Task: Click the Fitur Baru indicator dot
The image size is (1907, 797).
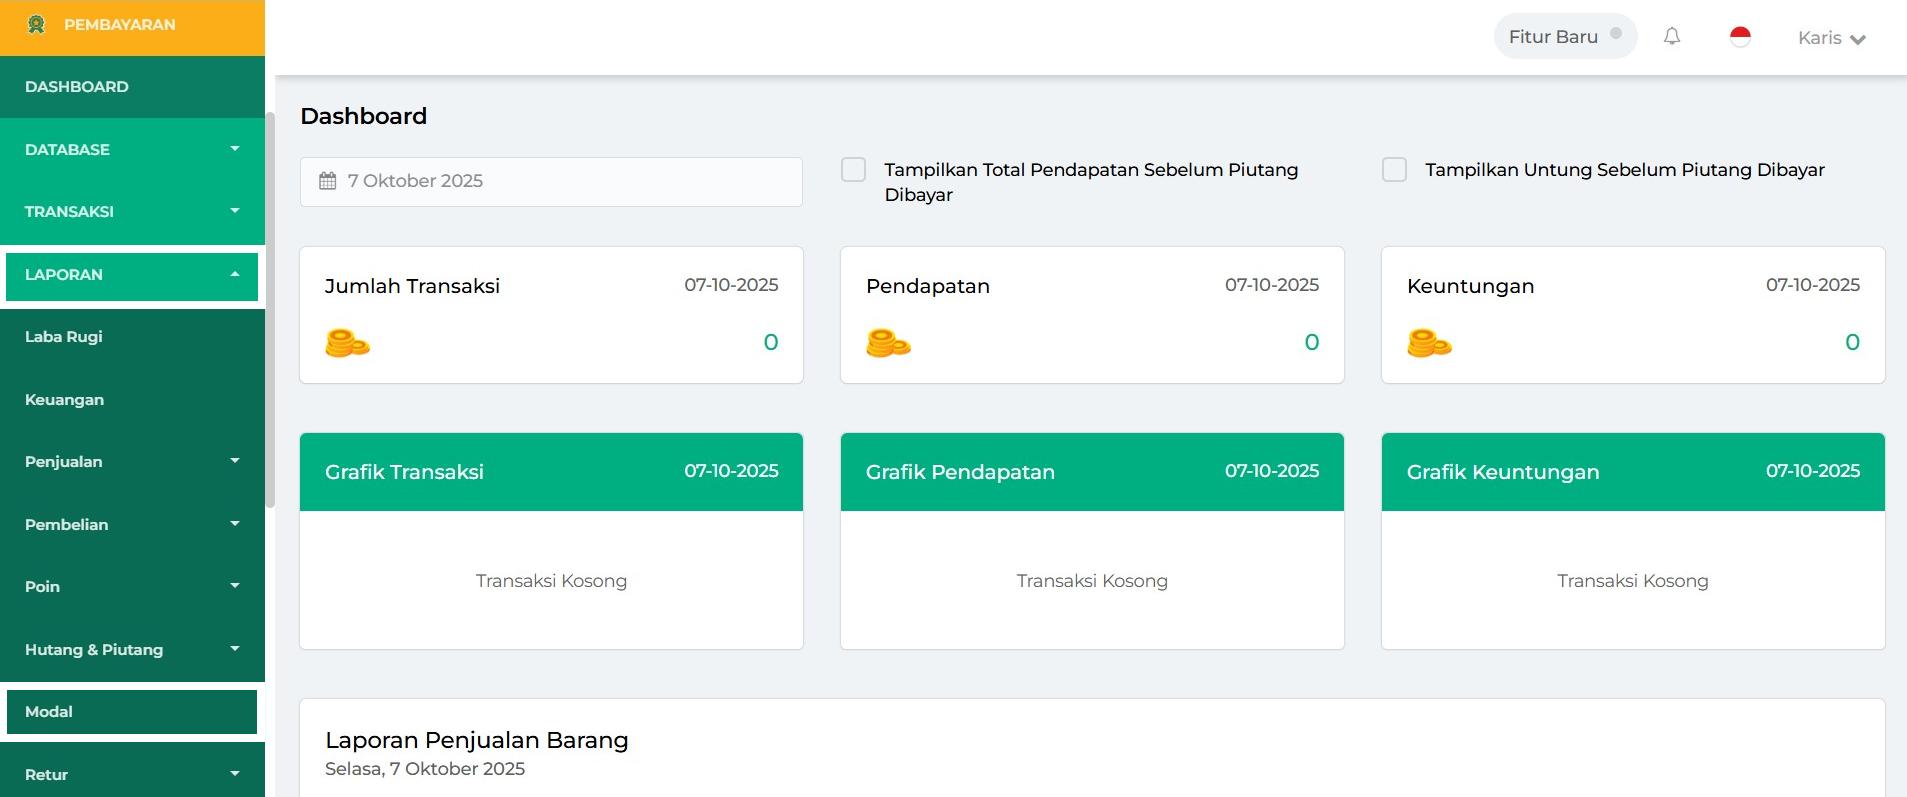Action: 1616,33
